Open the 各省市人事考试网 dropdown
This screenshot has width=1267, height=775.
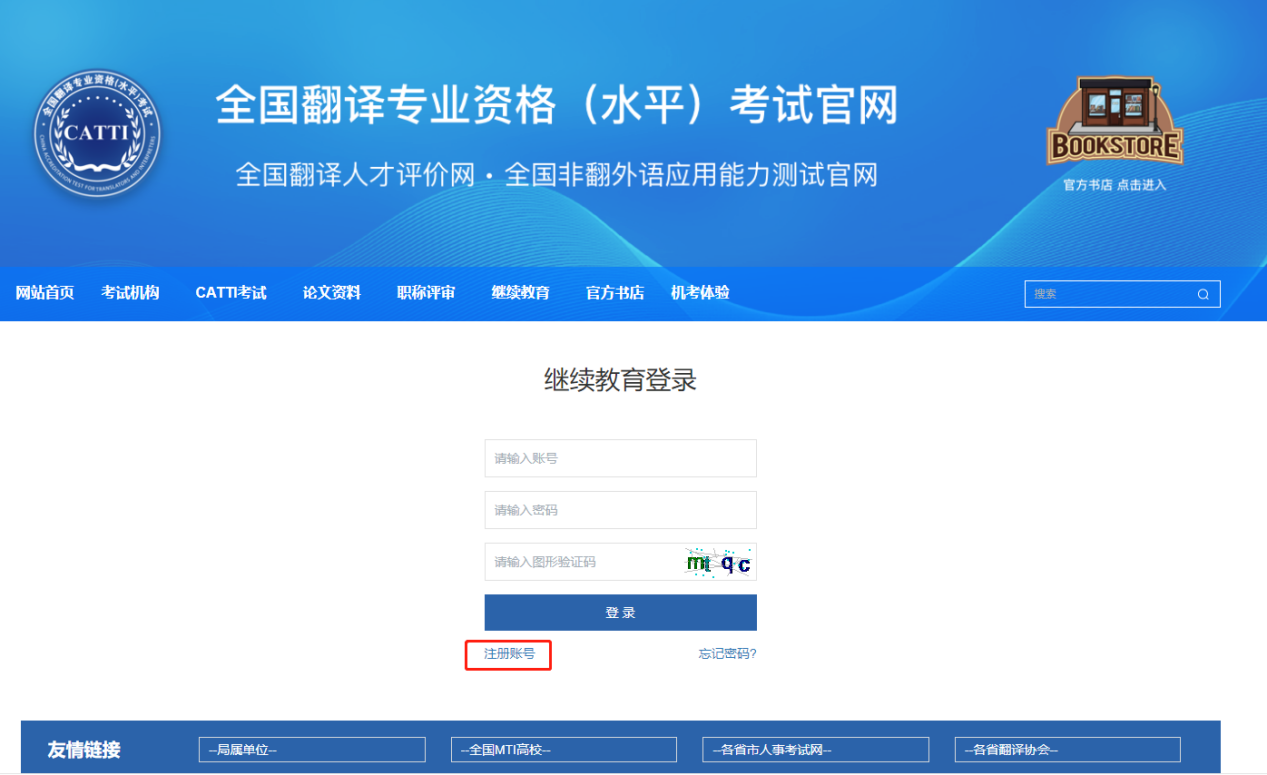click(815, 750)
